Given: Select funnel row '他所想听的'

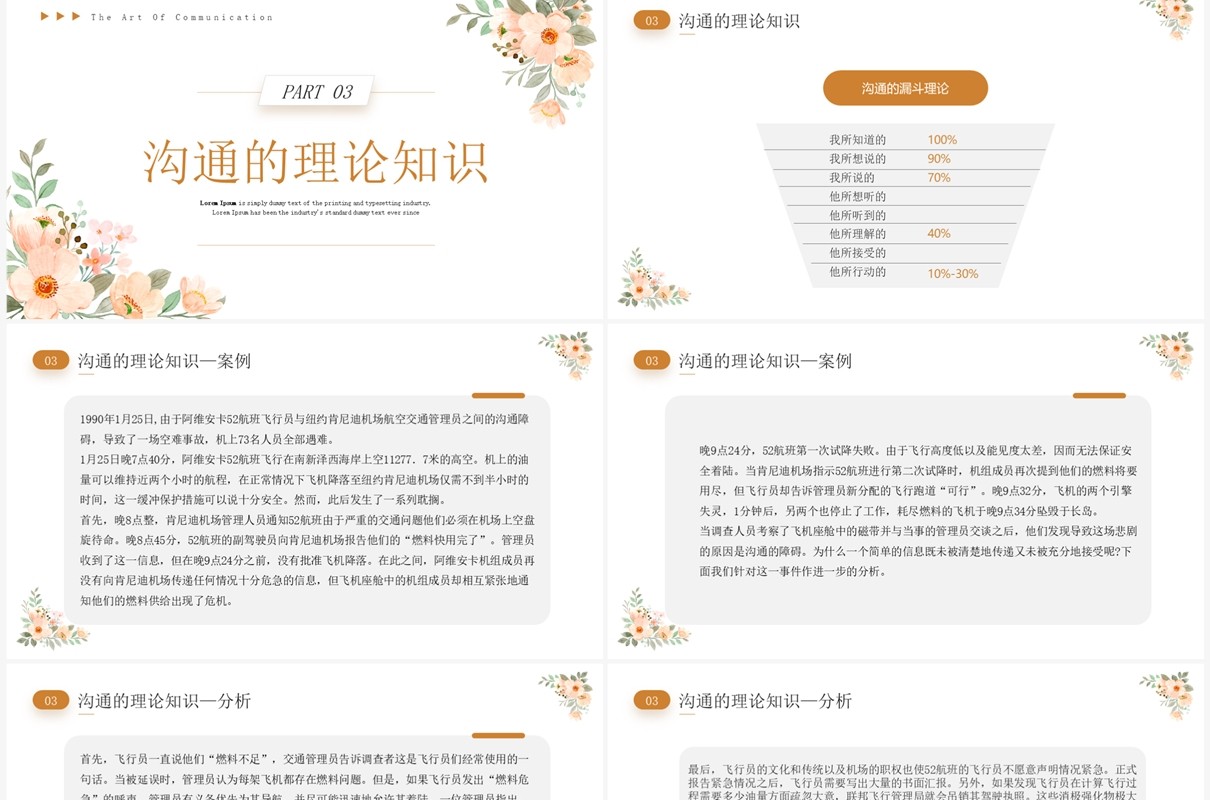Looking at the screenshot, I should point(857,197).
